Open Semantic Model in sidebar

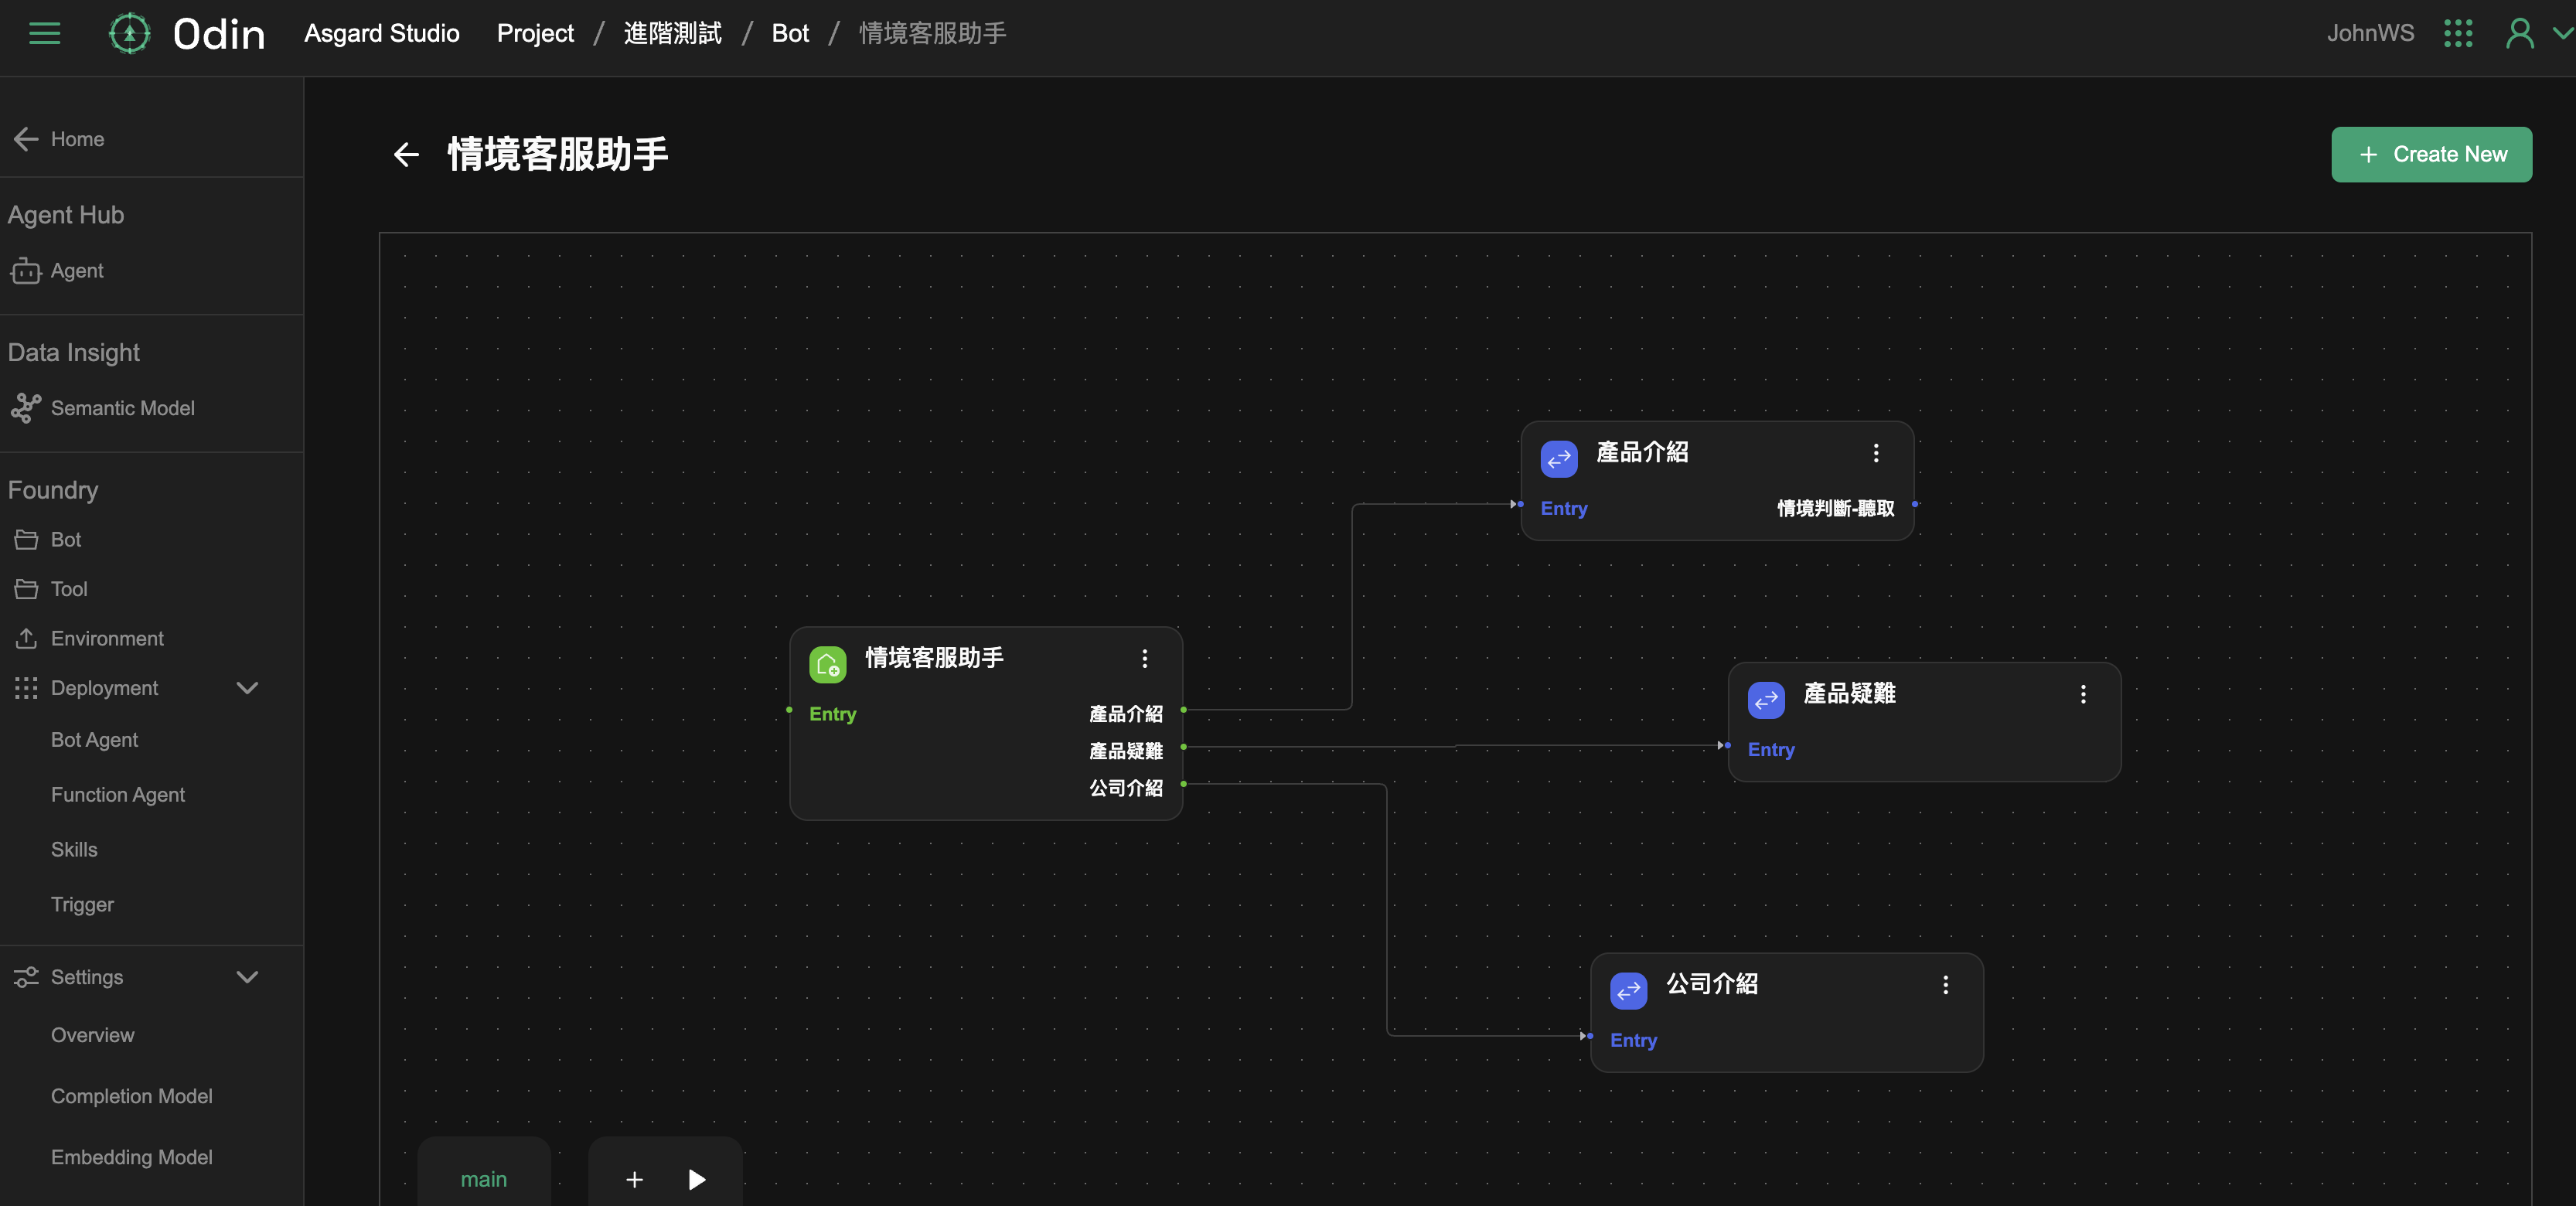(x=122, y=408)
